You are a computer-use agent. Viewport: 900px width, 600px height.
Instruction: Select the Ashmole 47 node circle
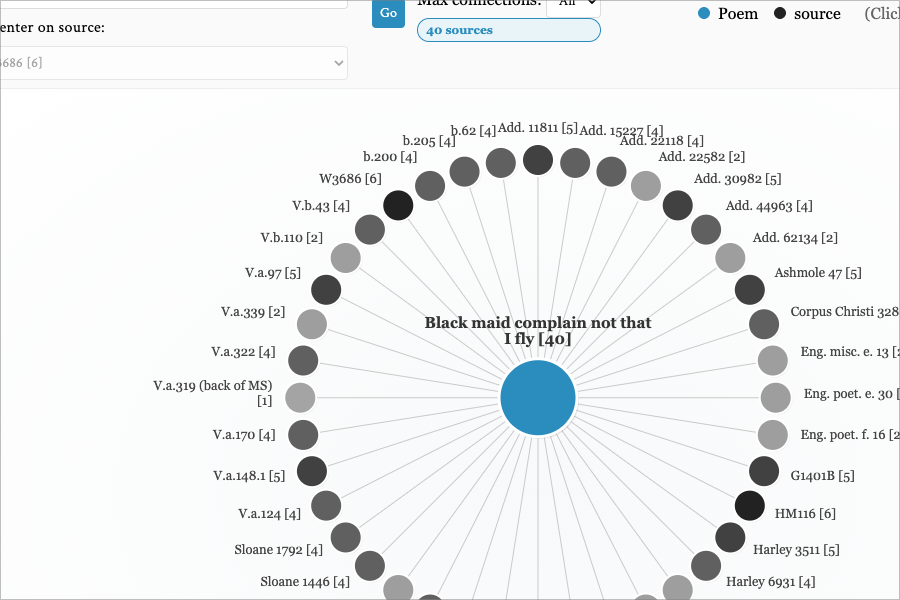coord(750,289)
